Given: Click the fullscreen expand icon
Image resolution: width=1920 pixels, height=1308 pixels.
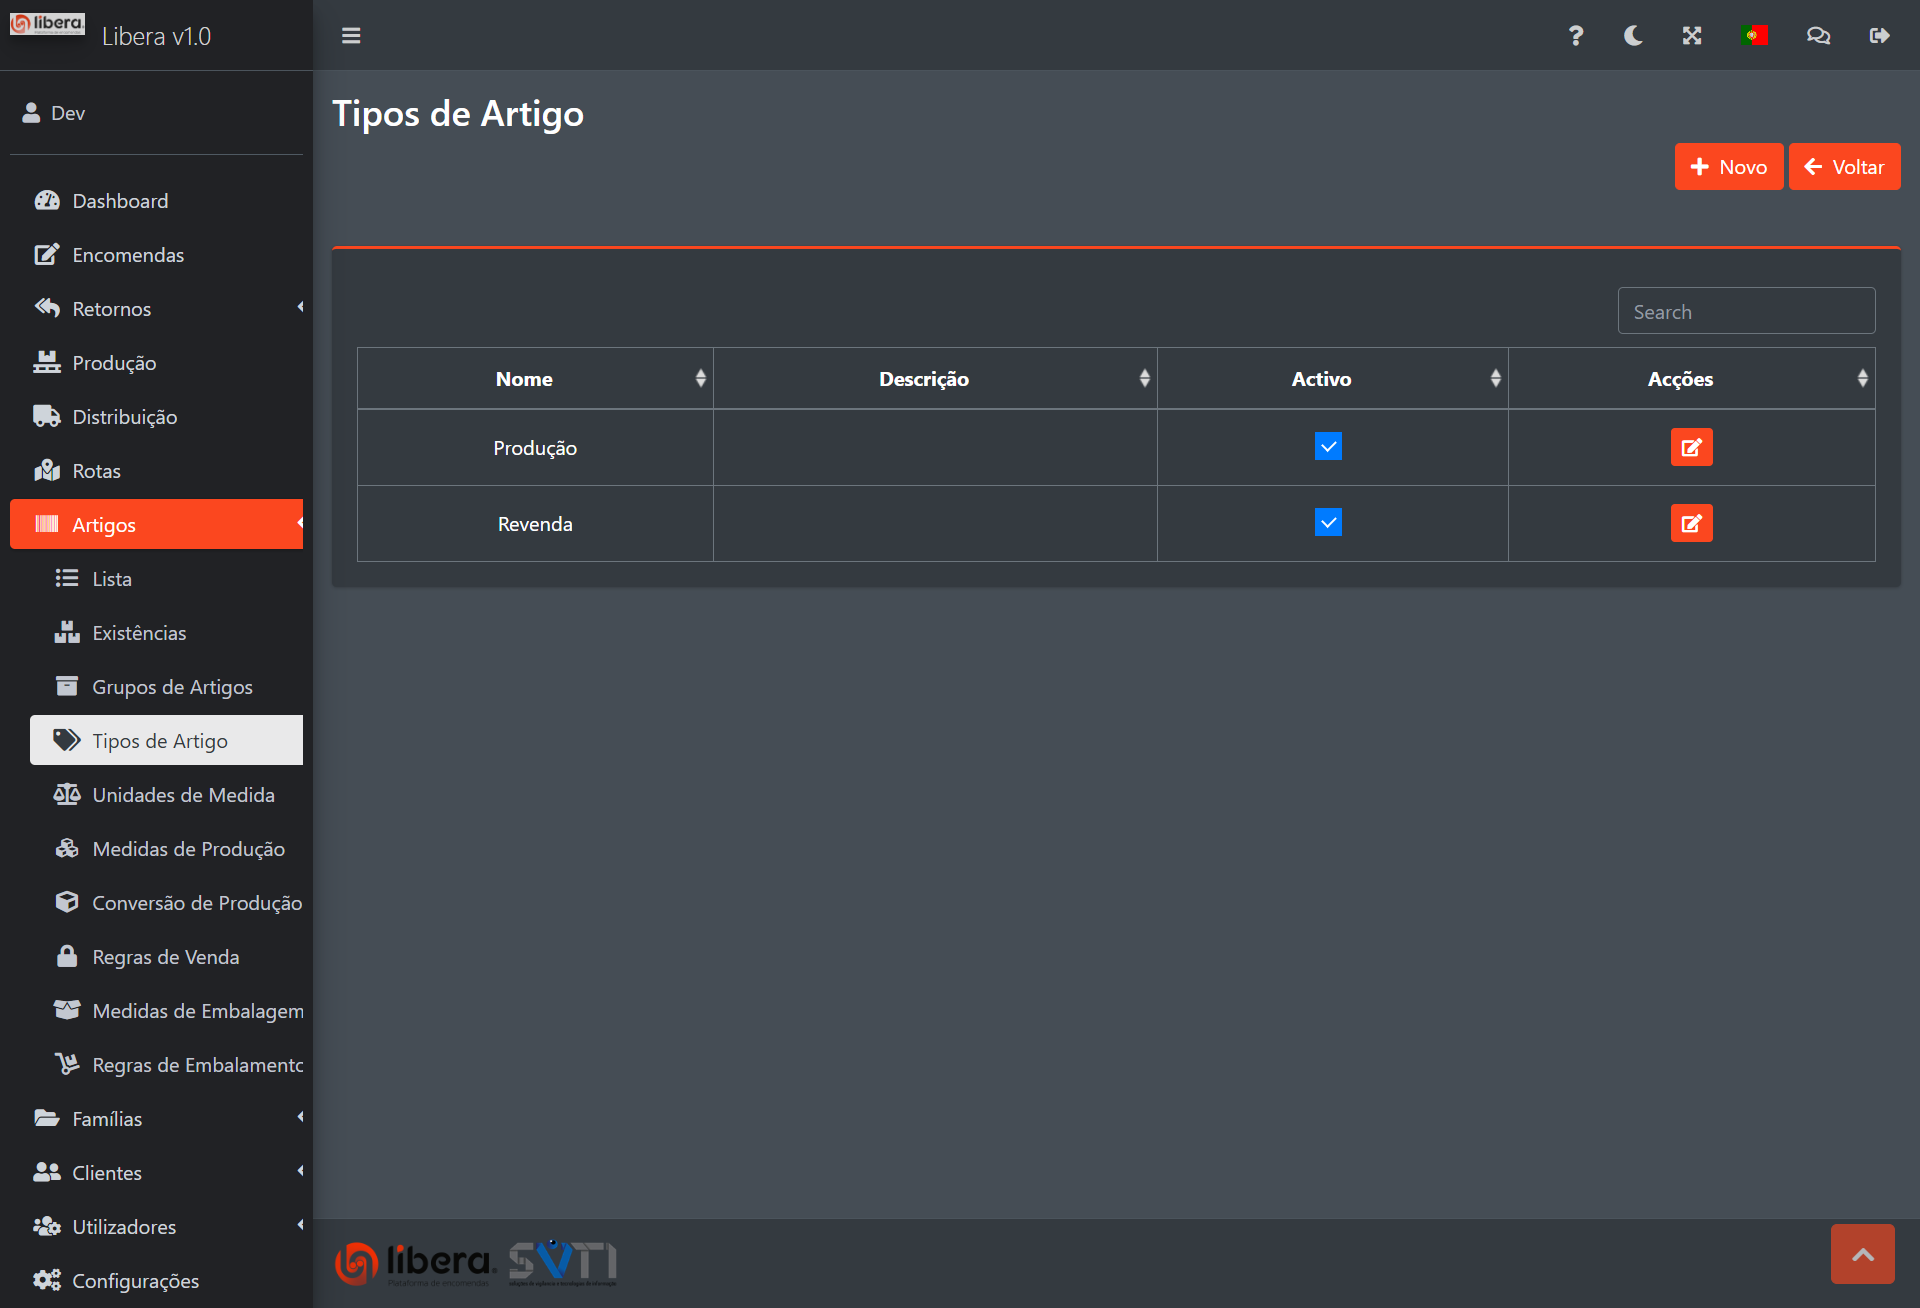Looking at the screenshot, I should [1692, 36].
